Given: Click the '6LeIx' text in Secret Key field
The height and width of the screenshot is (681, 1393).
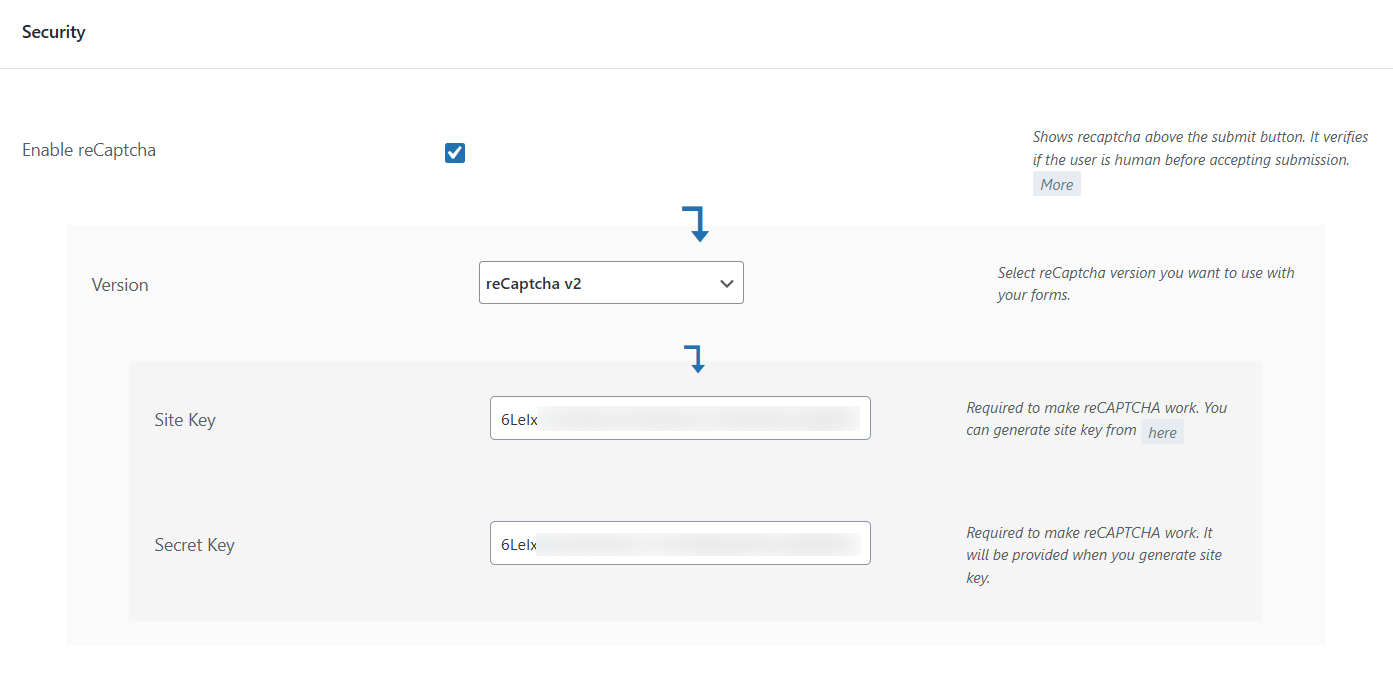Looking at the screenshot, I should coord(519,545).
